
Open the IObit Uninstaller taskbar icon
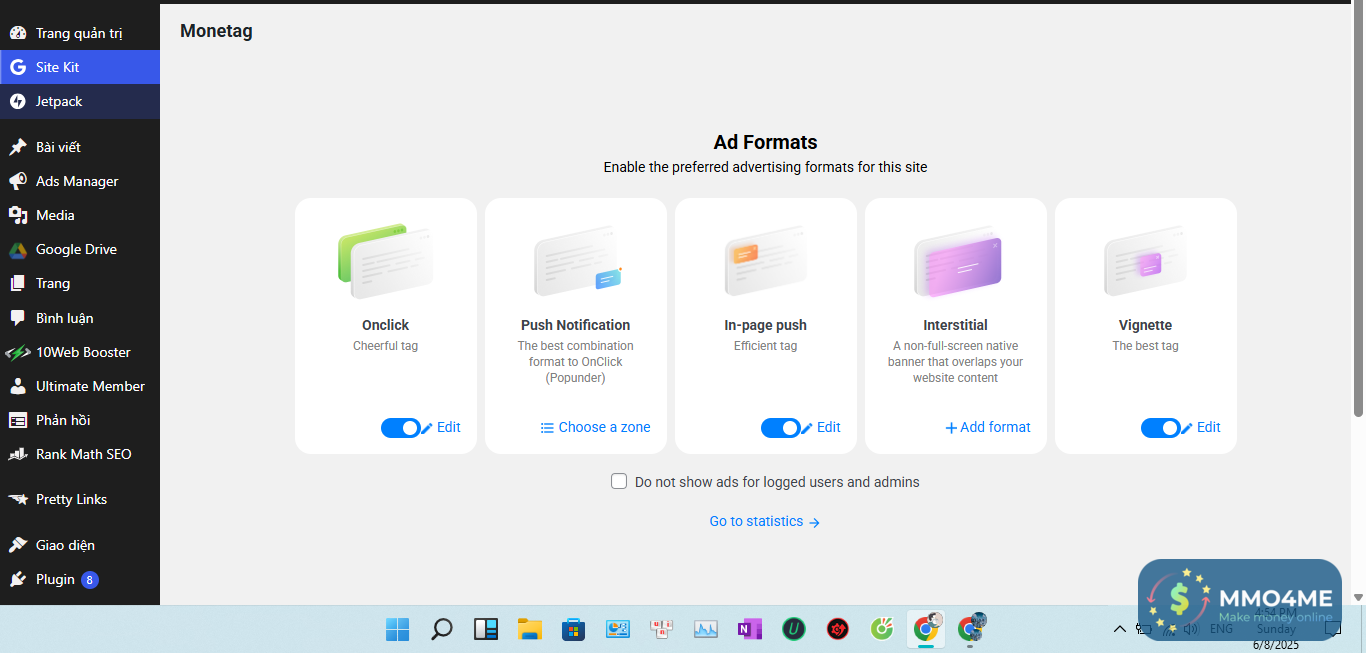tap(793, 629)
